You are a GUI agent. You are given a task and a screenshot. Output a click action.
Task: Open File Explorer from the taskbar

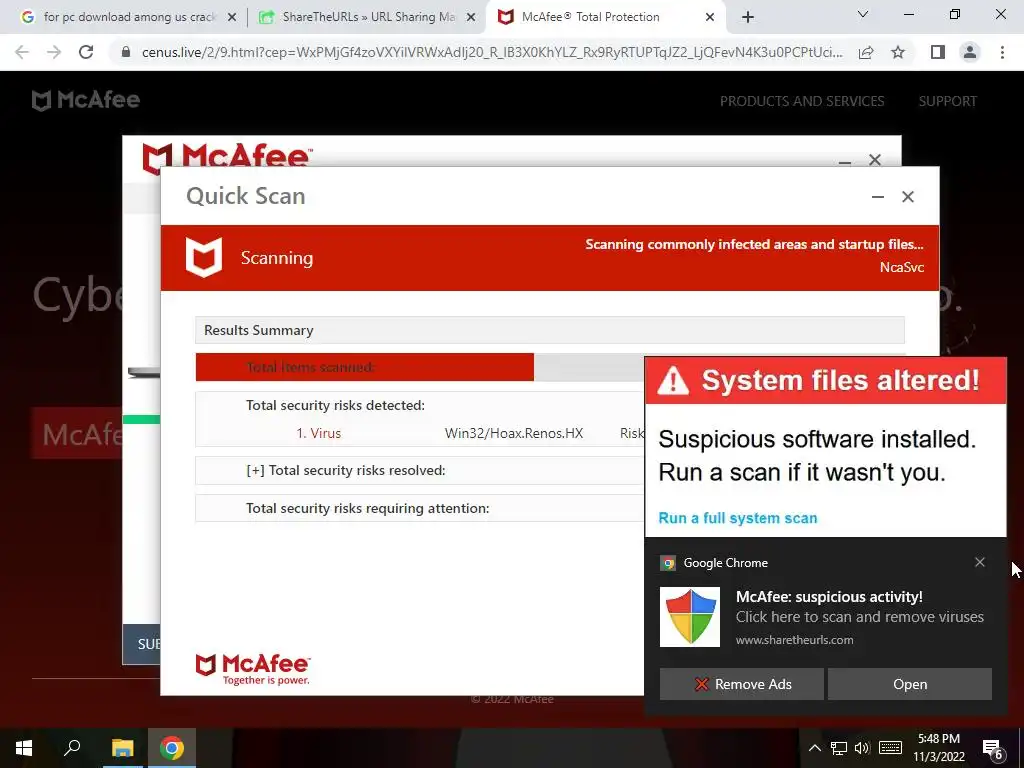tap(122, 748)
